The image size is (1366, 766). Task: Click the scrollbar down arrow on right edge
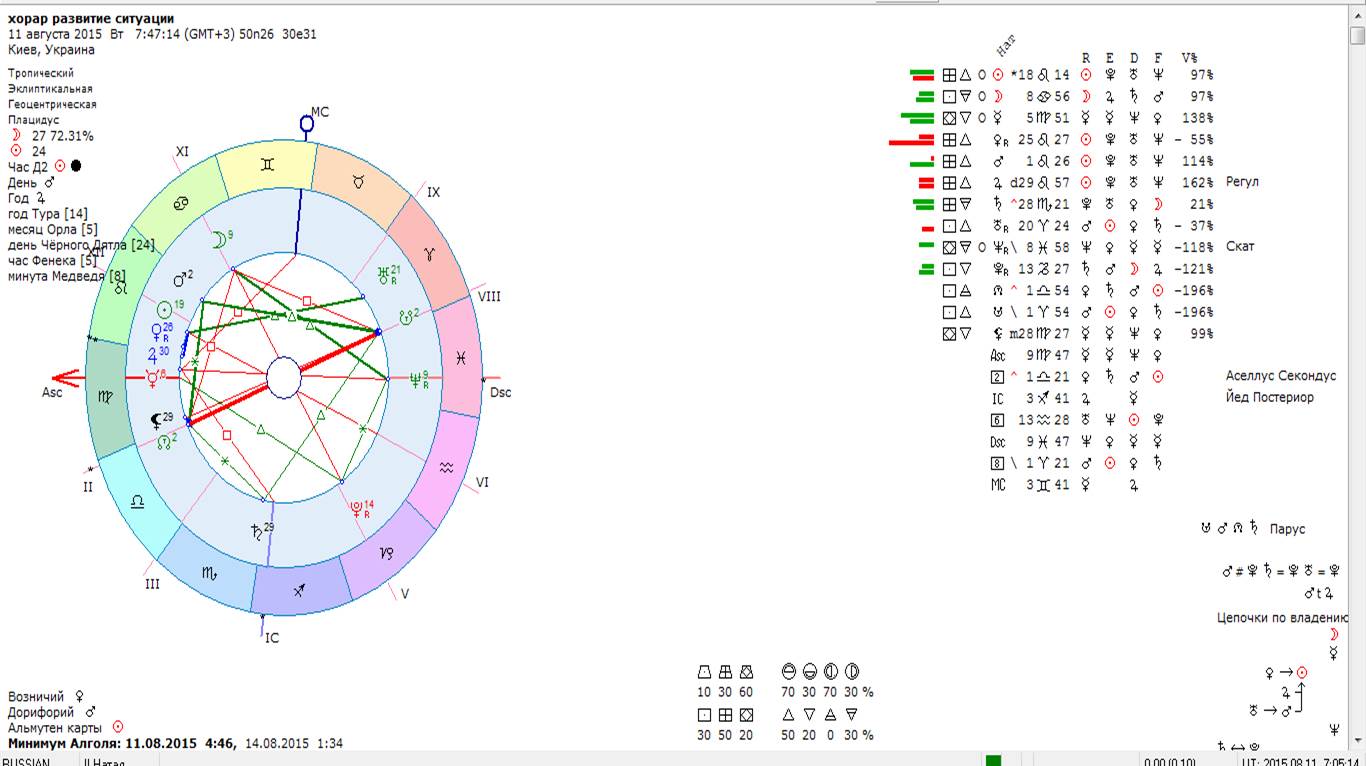tap(1357, 740)
